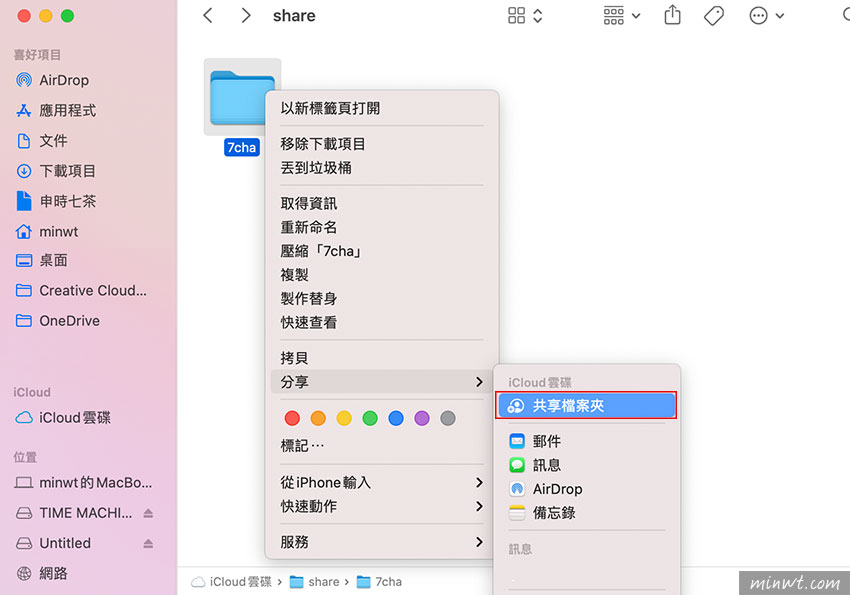Image resolution: width=850 pixels, height=595 pixels.
Task: Share via 郵件 in submenu
Action: [586, 442]
